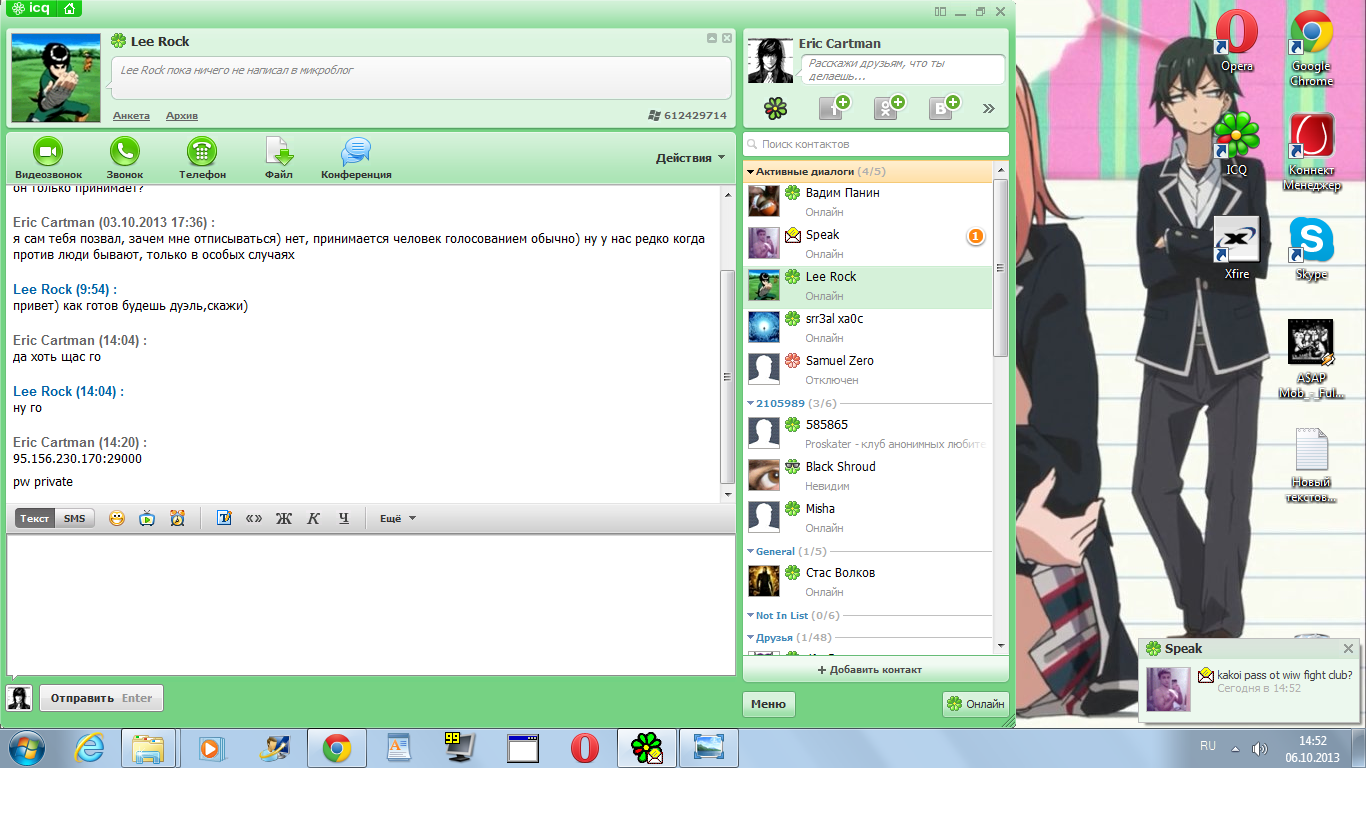Image resolution: width=1366 pixels, height=819 pixels.
Task: Start a video call with Lee Rock
Action: pos(48,152)
